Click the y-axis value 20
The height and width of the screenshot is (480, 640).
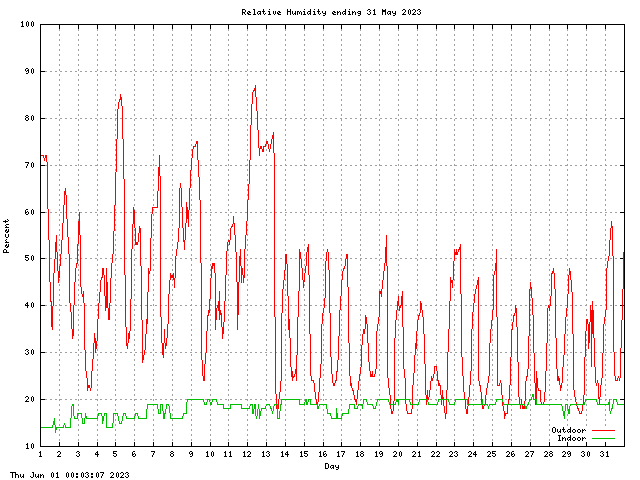[30, 399]
